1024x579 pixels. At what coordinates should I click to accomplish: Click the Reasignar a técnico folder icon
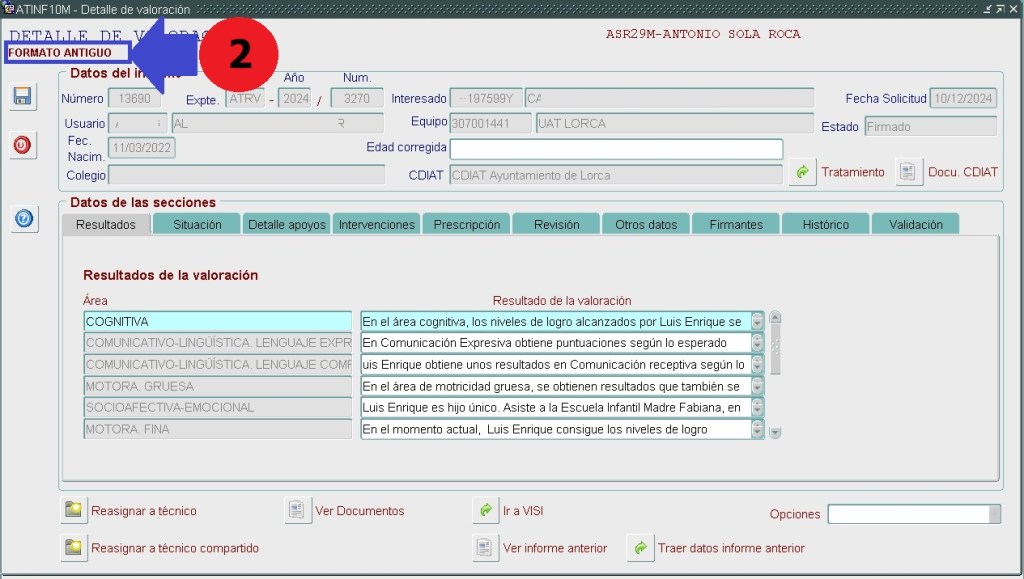point(73,510)
